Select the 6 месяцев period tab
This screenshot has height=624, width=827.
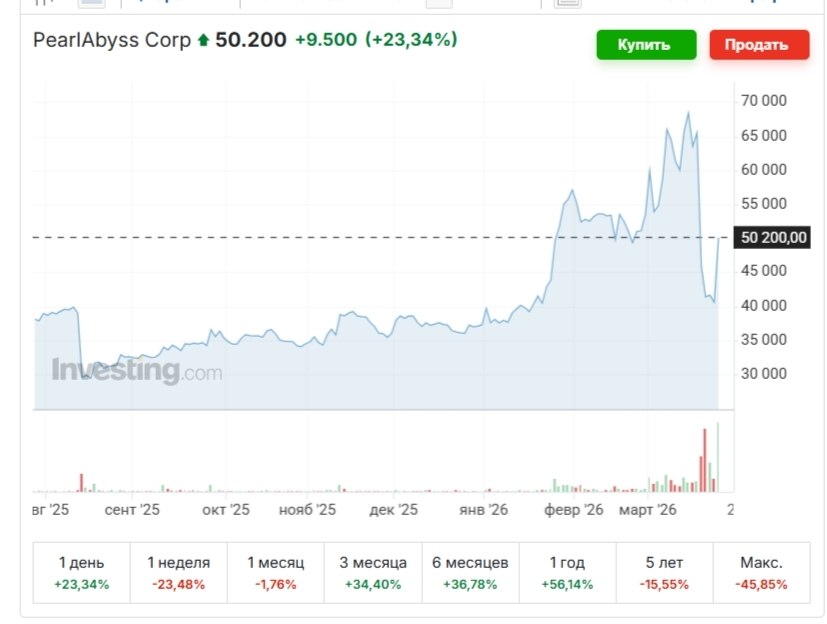click(x=470, y=573)
